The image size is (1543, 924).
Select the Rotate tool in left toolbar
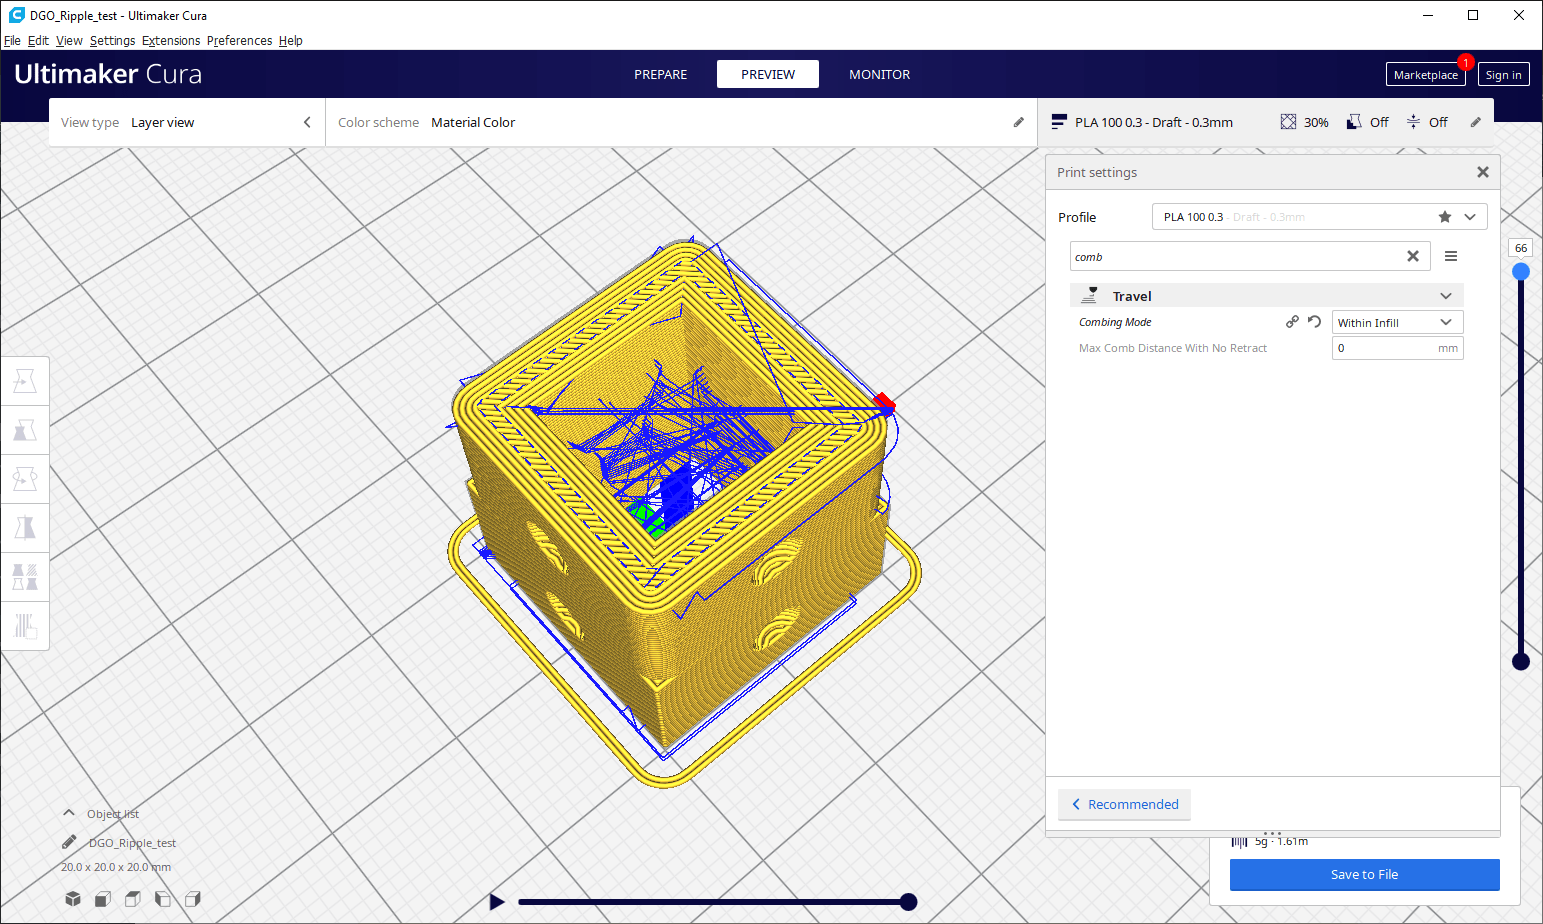(25, 479)
